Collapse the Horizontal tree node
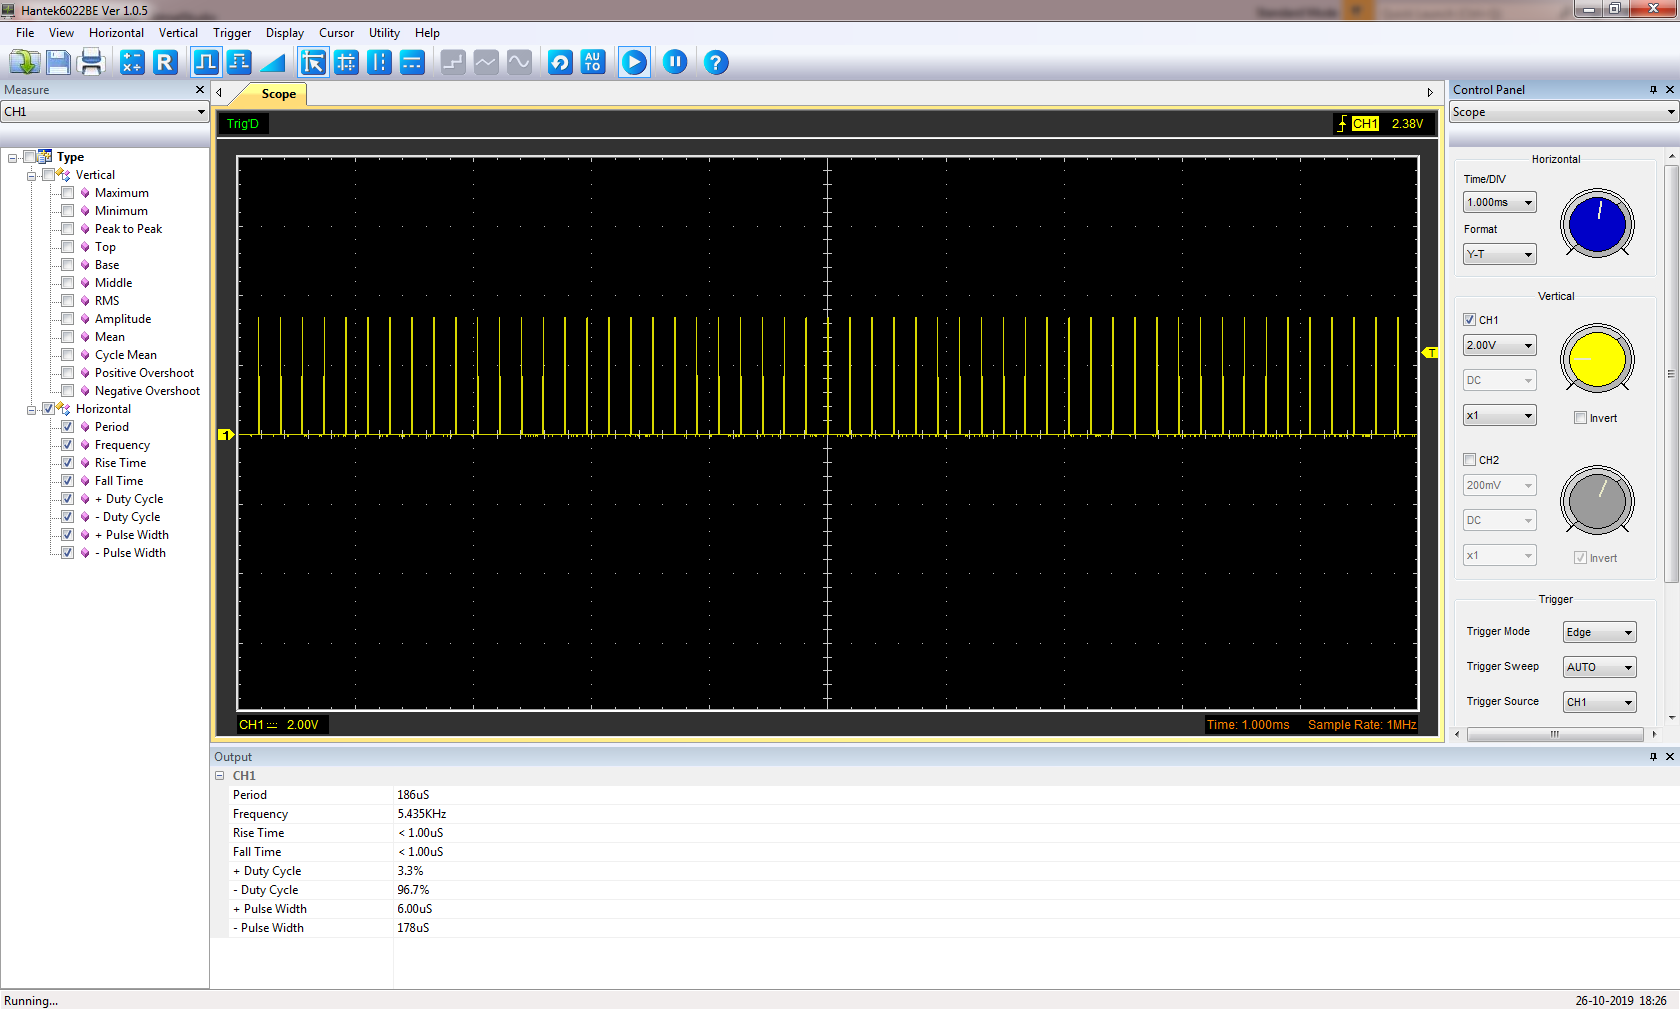Image resolution: width=1680 pixels, height=1010 pixels. pos(31,410)
